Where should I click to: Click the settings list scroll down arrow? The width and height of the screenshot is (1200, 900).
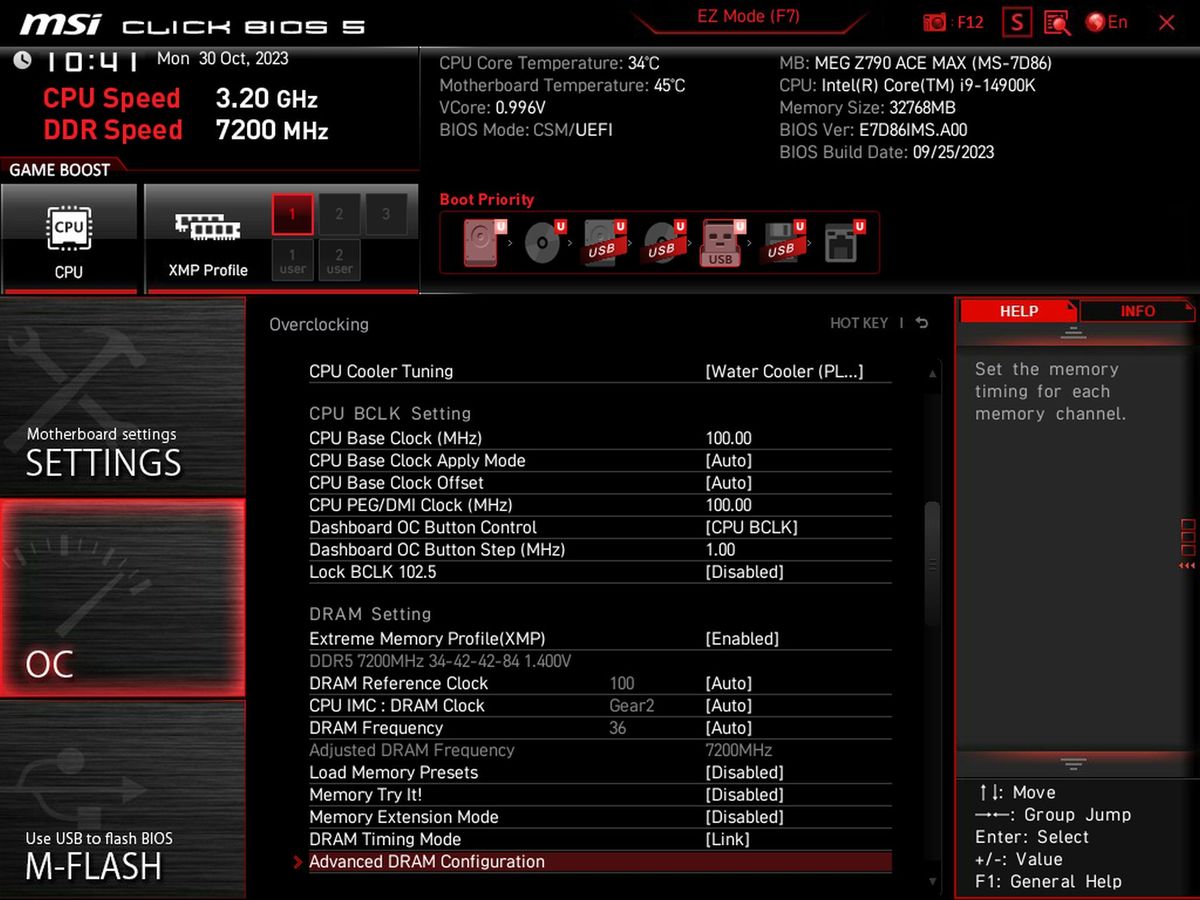pyautogui.click(x=932, y=881)
